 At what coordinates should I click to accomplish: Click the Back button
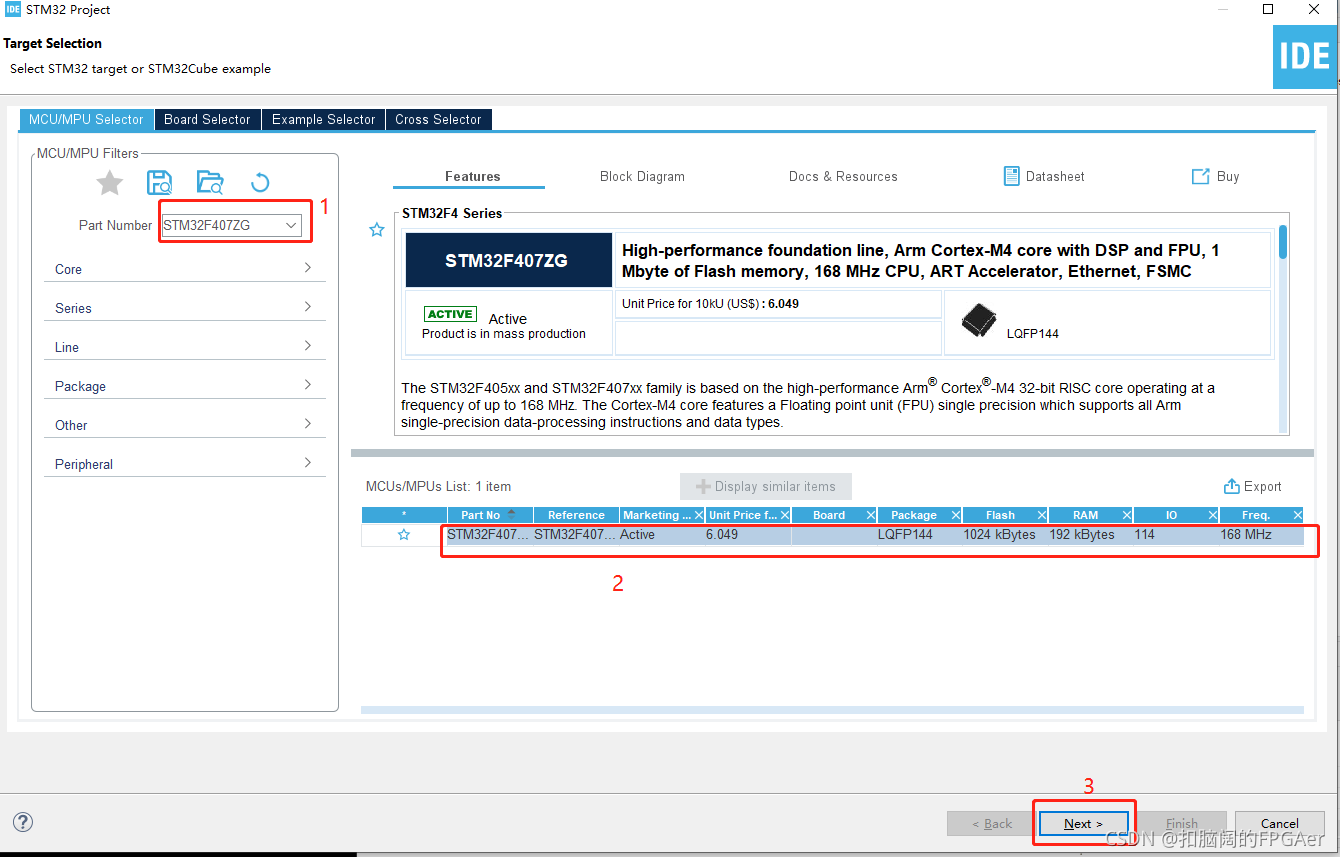[992, 824]
